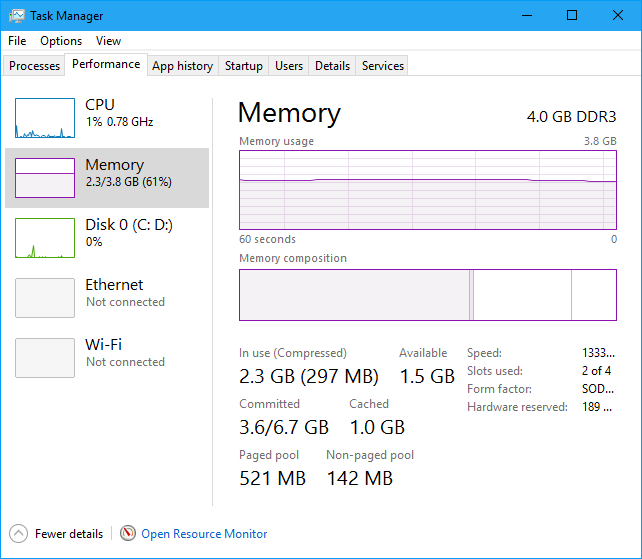
Task: Close the Task Manager window
Action: (618, 16)
